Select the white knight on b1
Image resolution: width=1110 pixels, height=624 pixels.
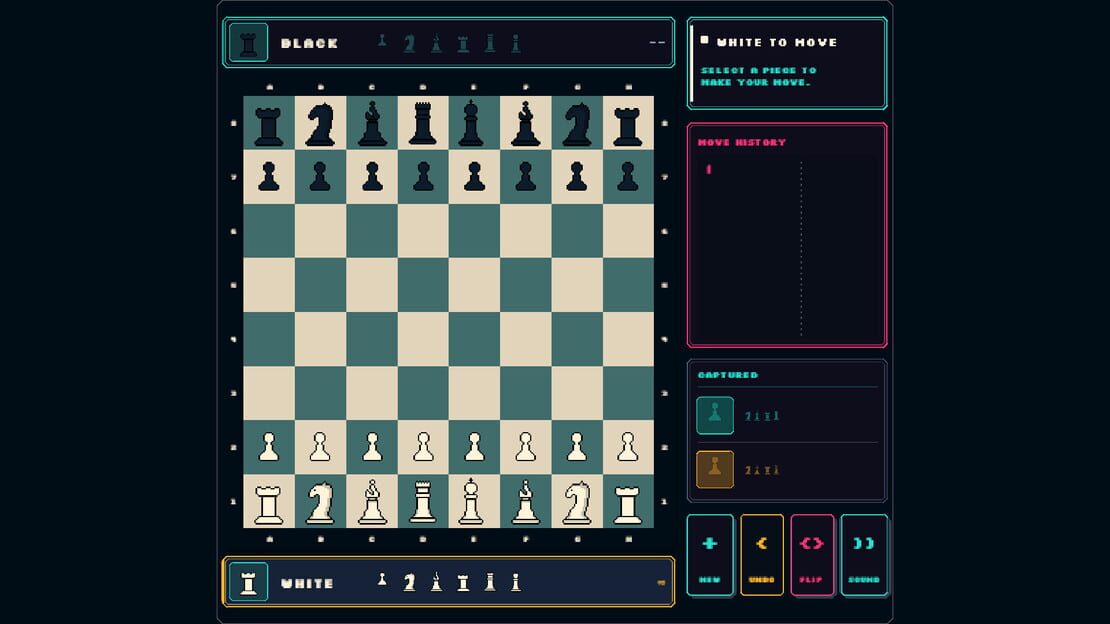320,501
